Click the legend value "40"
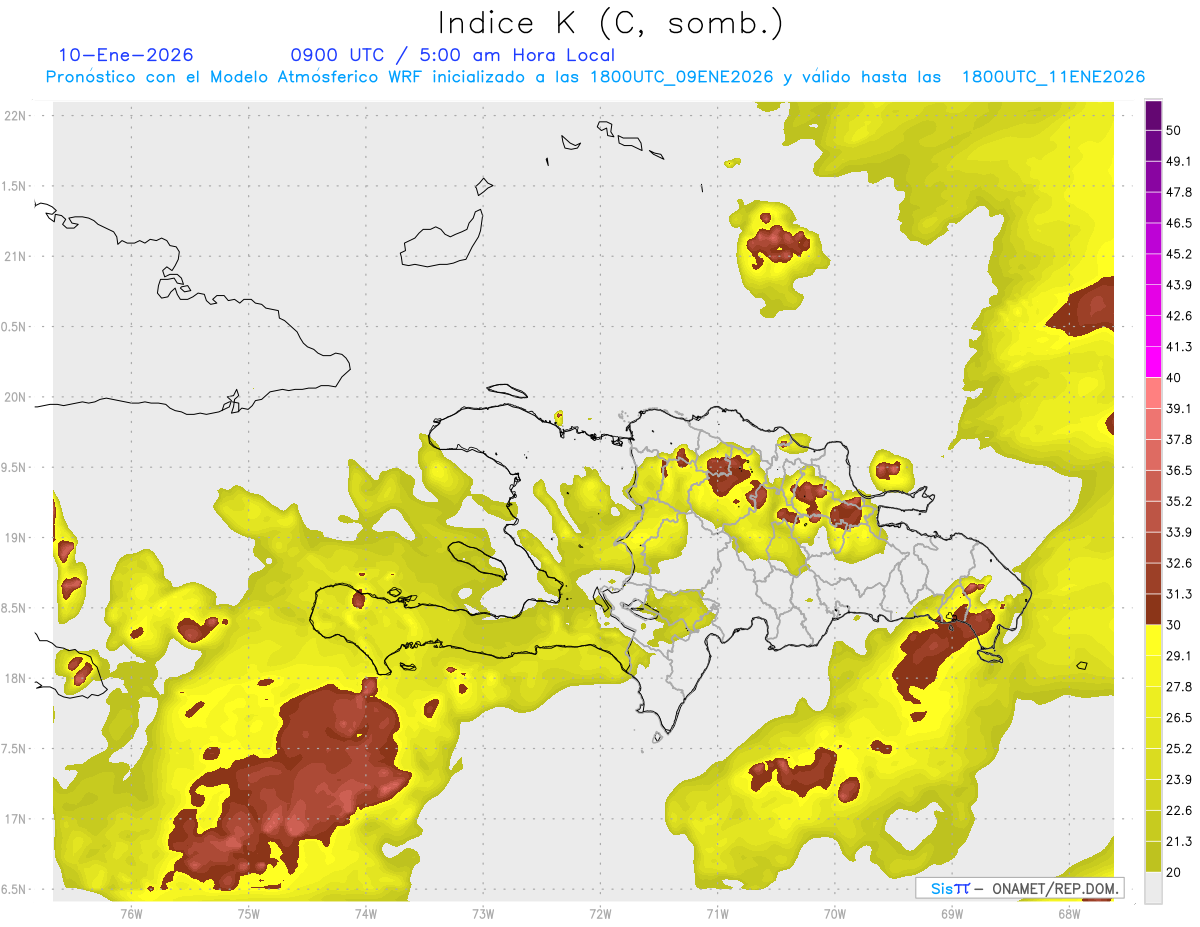The image size is (1200, 927). (1174, 378)
